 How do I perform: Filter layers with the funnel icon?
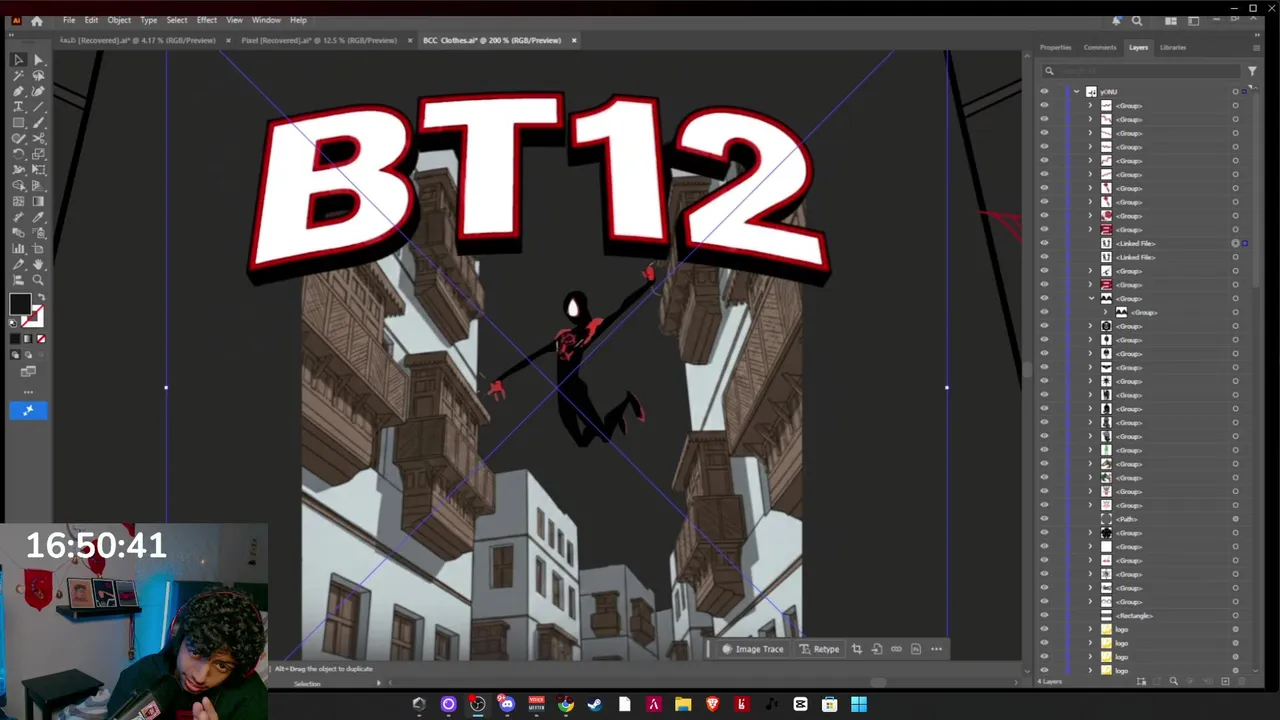click(1252, 71)
